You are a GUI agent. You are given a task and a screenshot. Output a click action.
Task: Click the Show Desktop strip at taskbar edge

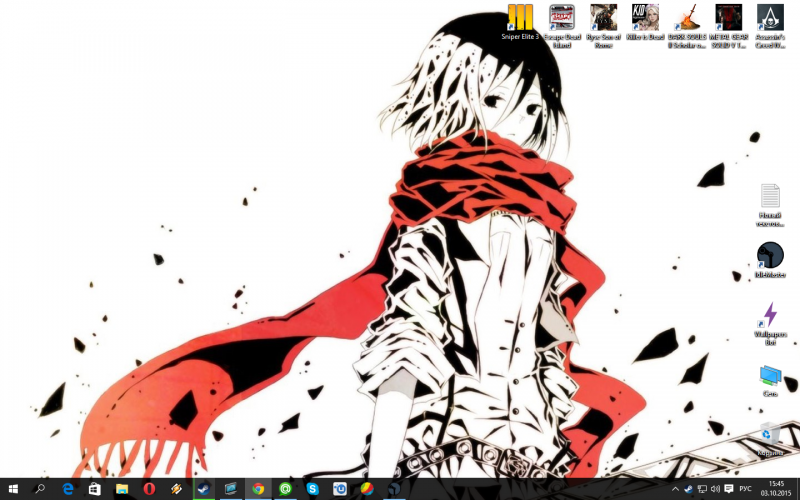(798, 489)
